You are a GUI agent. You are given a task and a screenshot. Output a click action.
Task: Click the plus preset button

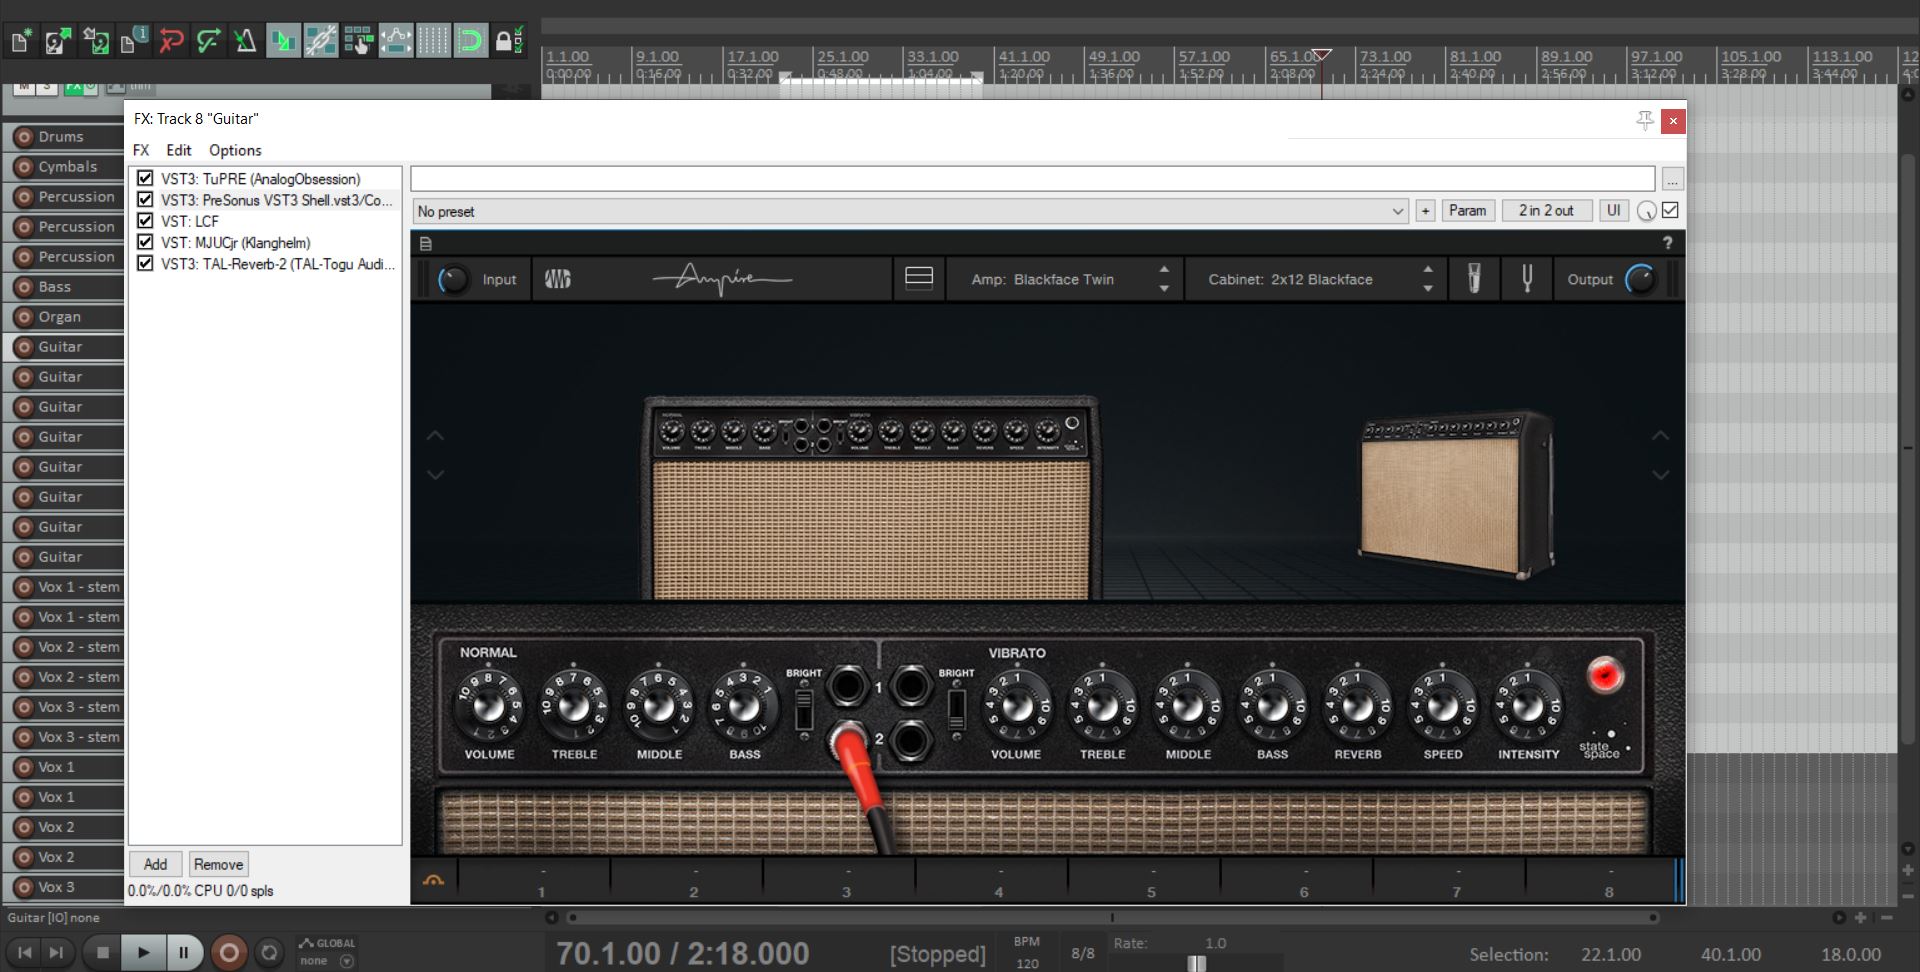[1425, 210]
